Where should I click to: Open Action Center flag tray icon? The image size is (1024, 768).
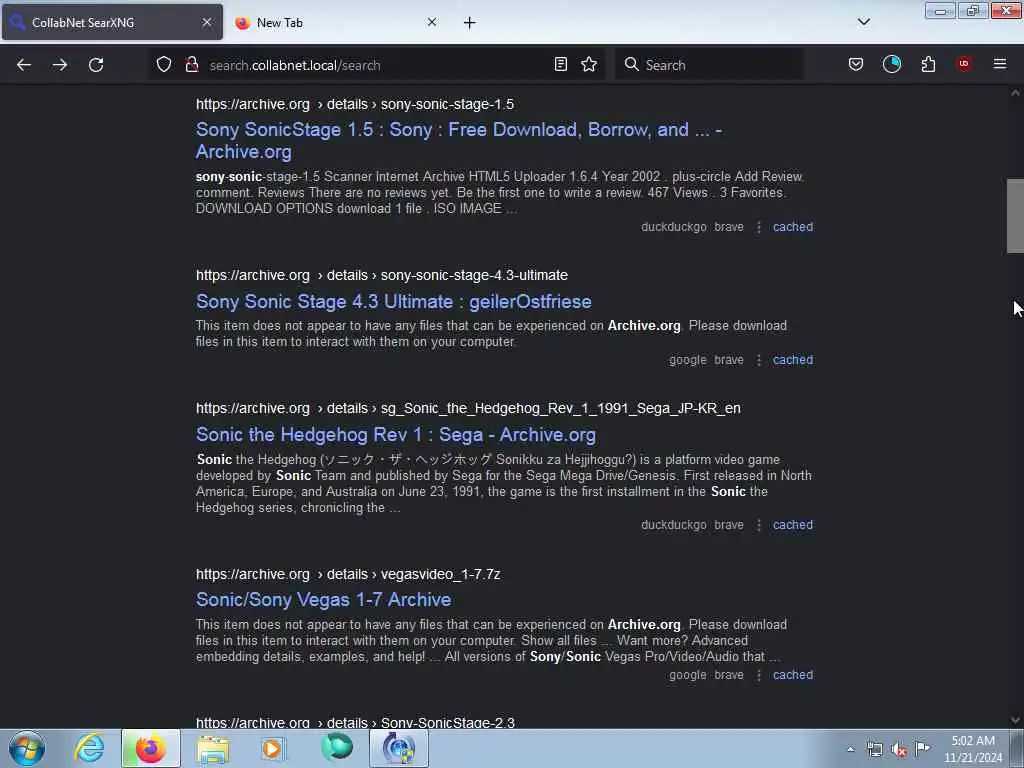pyautogui.click(x=922, y=748)
